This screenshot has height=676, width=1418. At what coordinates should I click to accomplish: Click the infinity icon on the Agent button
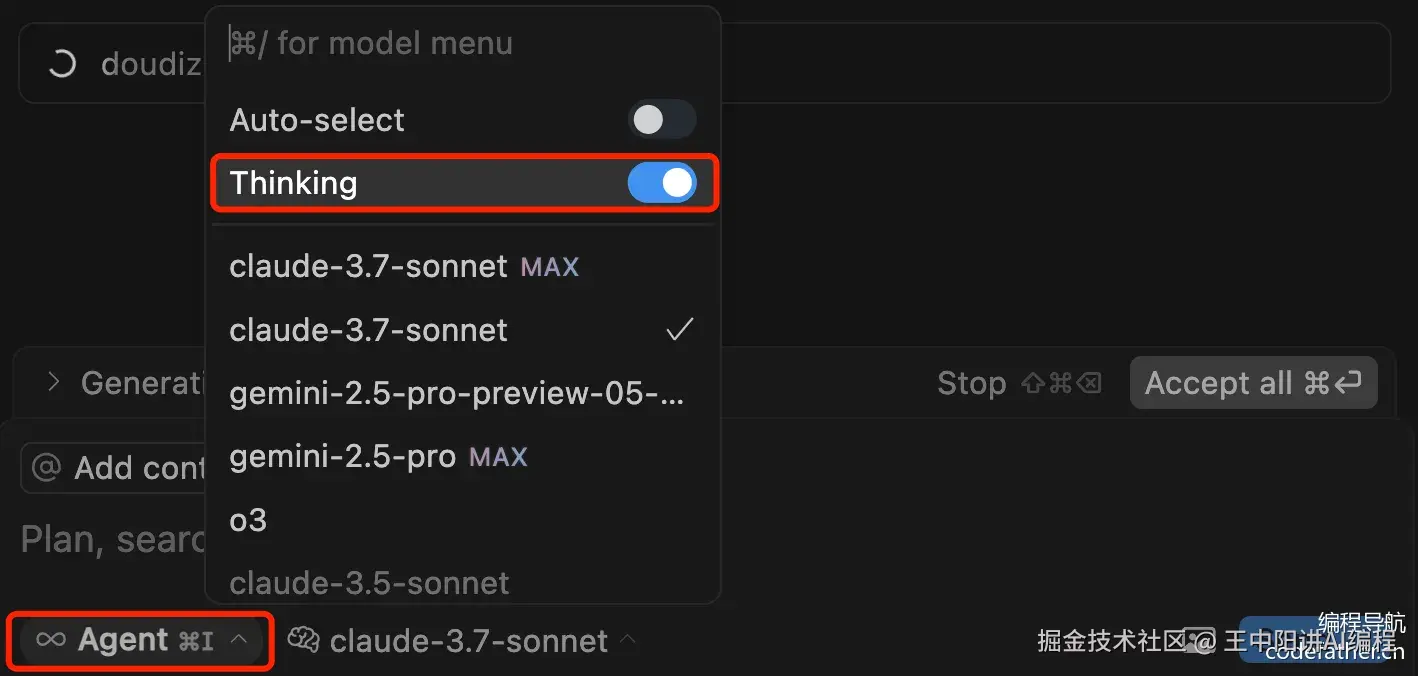click(50, 640)
